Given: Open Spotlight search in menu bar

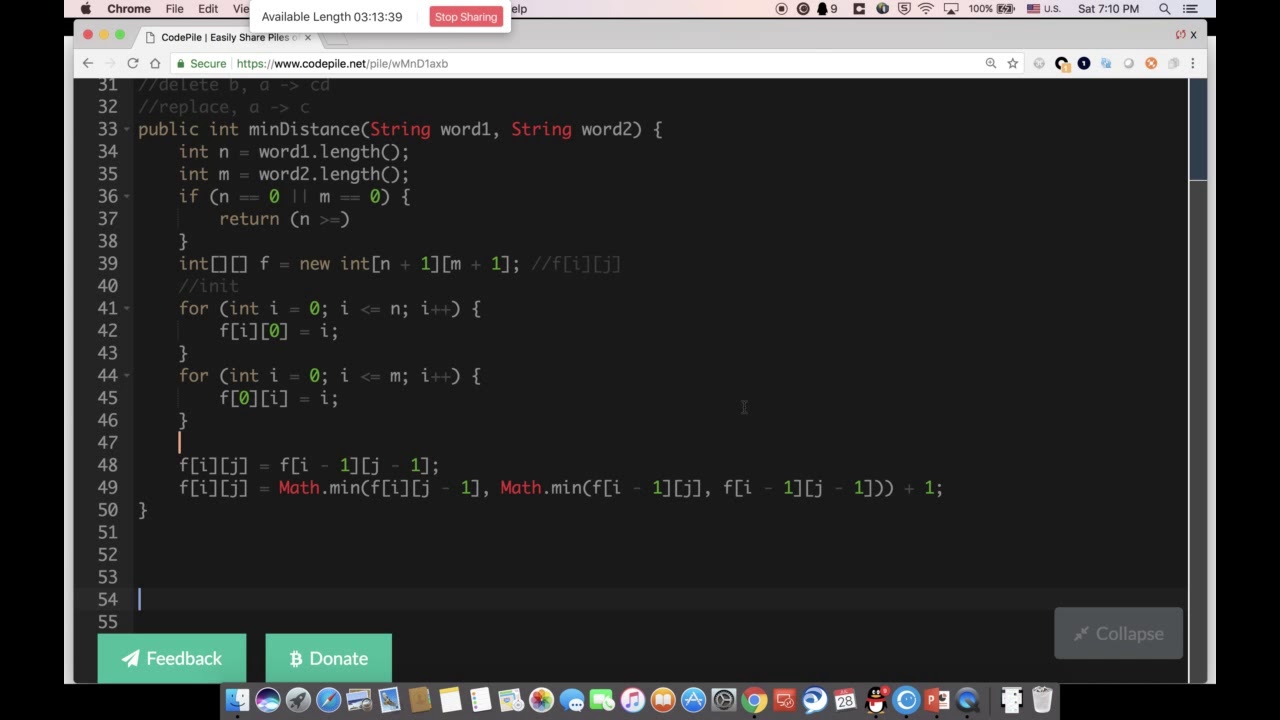Looking at the screenshot, I should point(1165,9).
